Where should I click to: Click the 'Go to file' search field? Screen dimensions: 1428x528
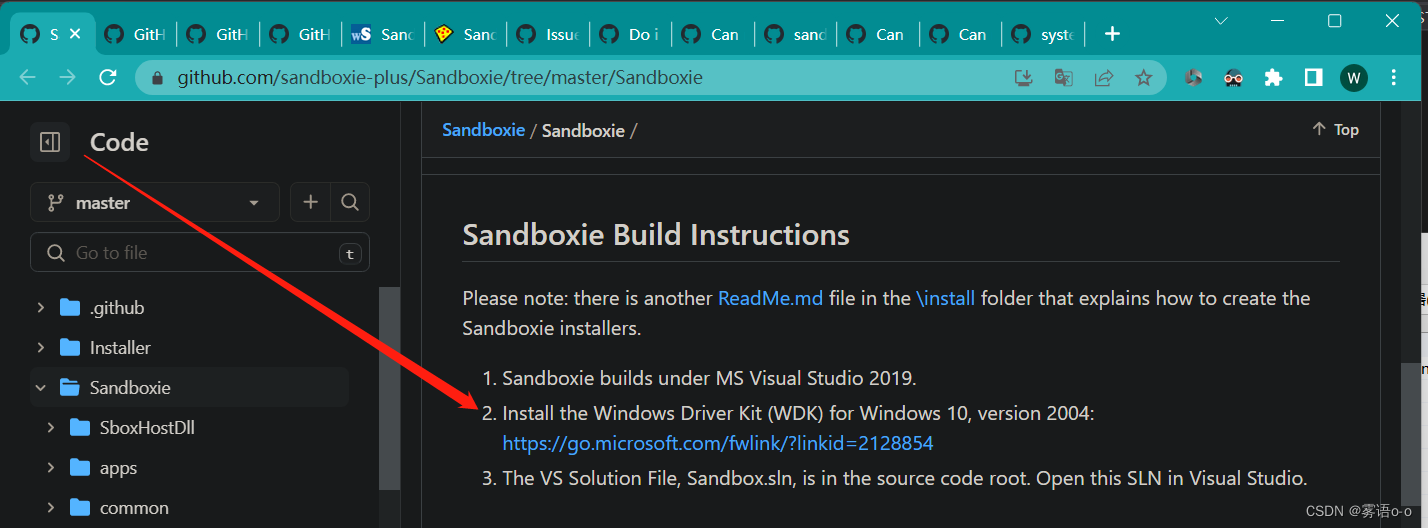click(x=200, y=253)
